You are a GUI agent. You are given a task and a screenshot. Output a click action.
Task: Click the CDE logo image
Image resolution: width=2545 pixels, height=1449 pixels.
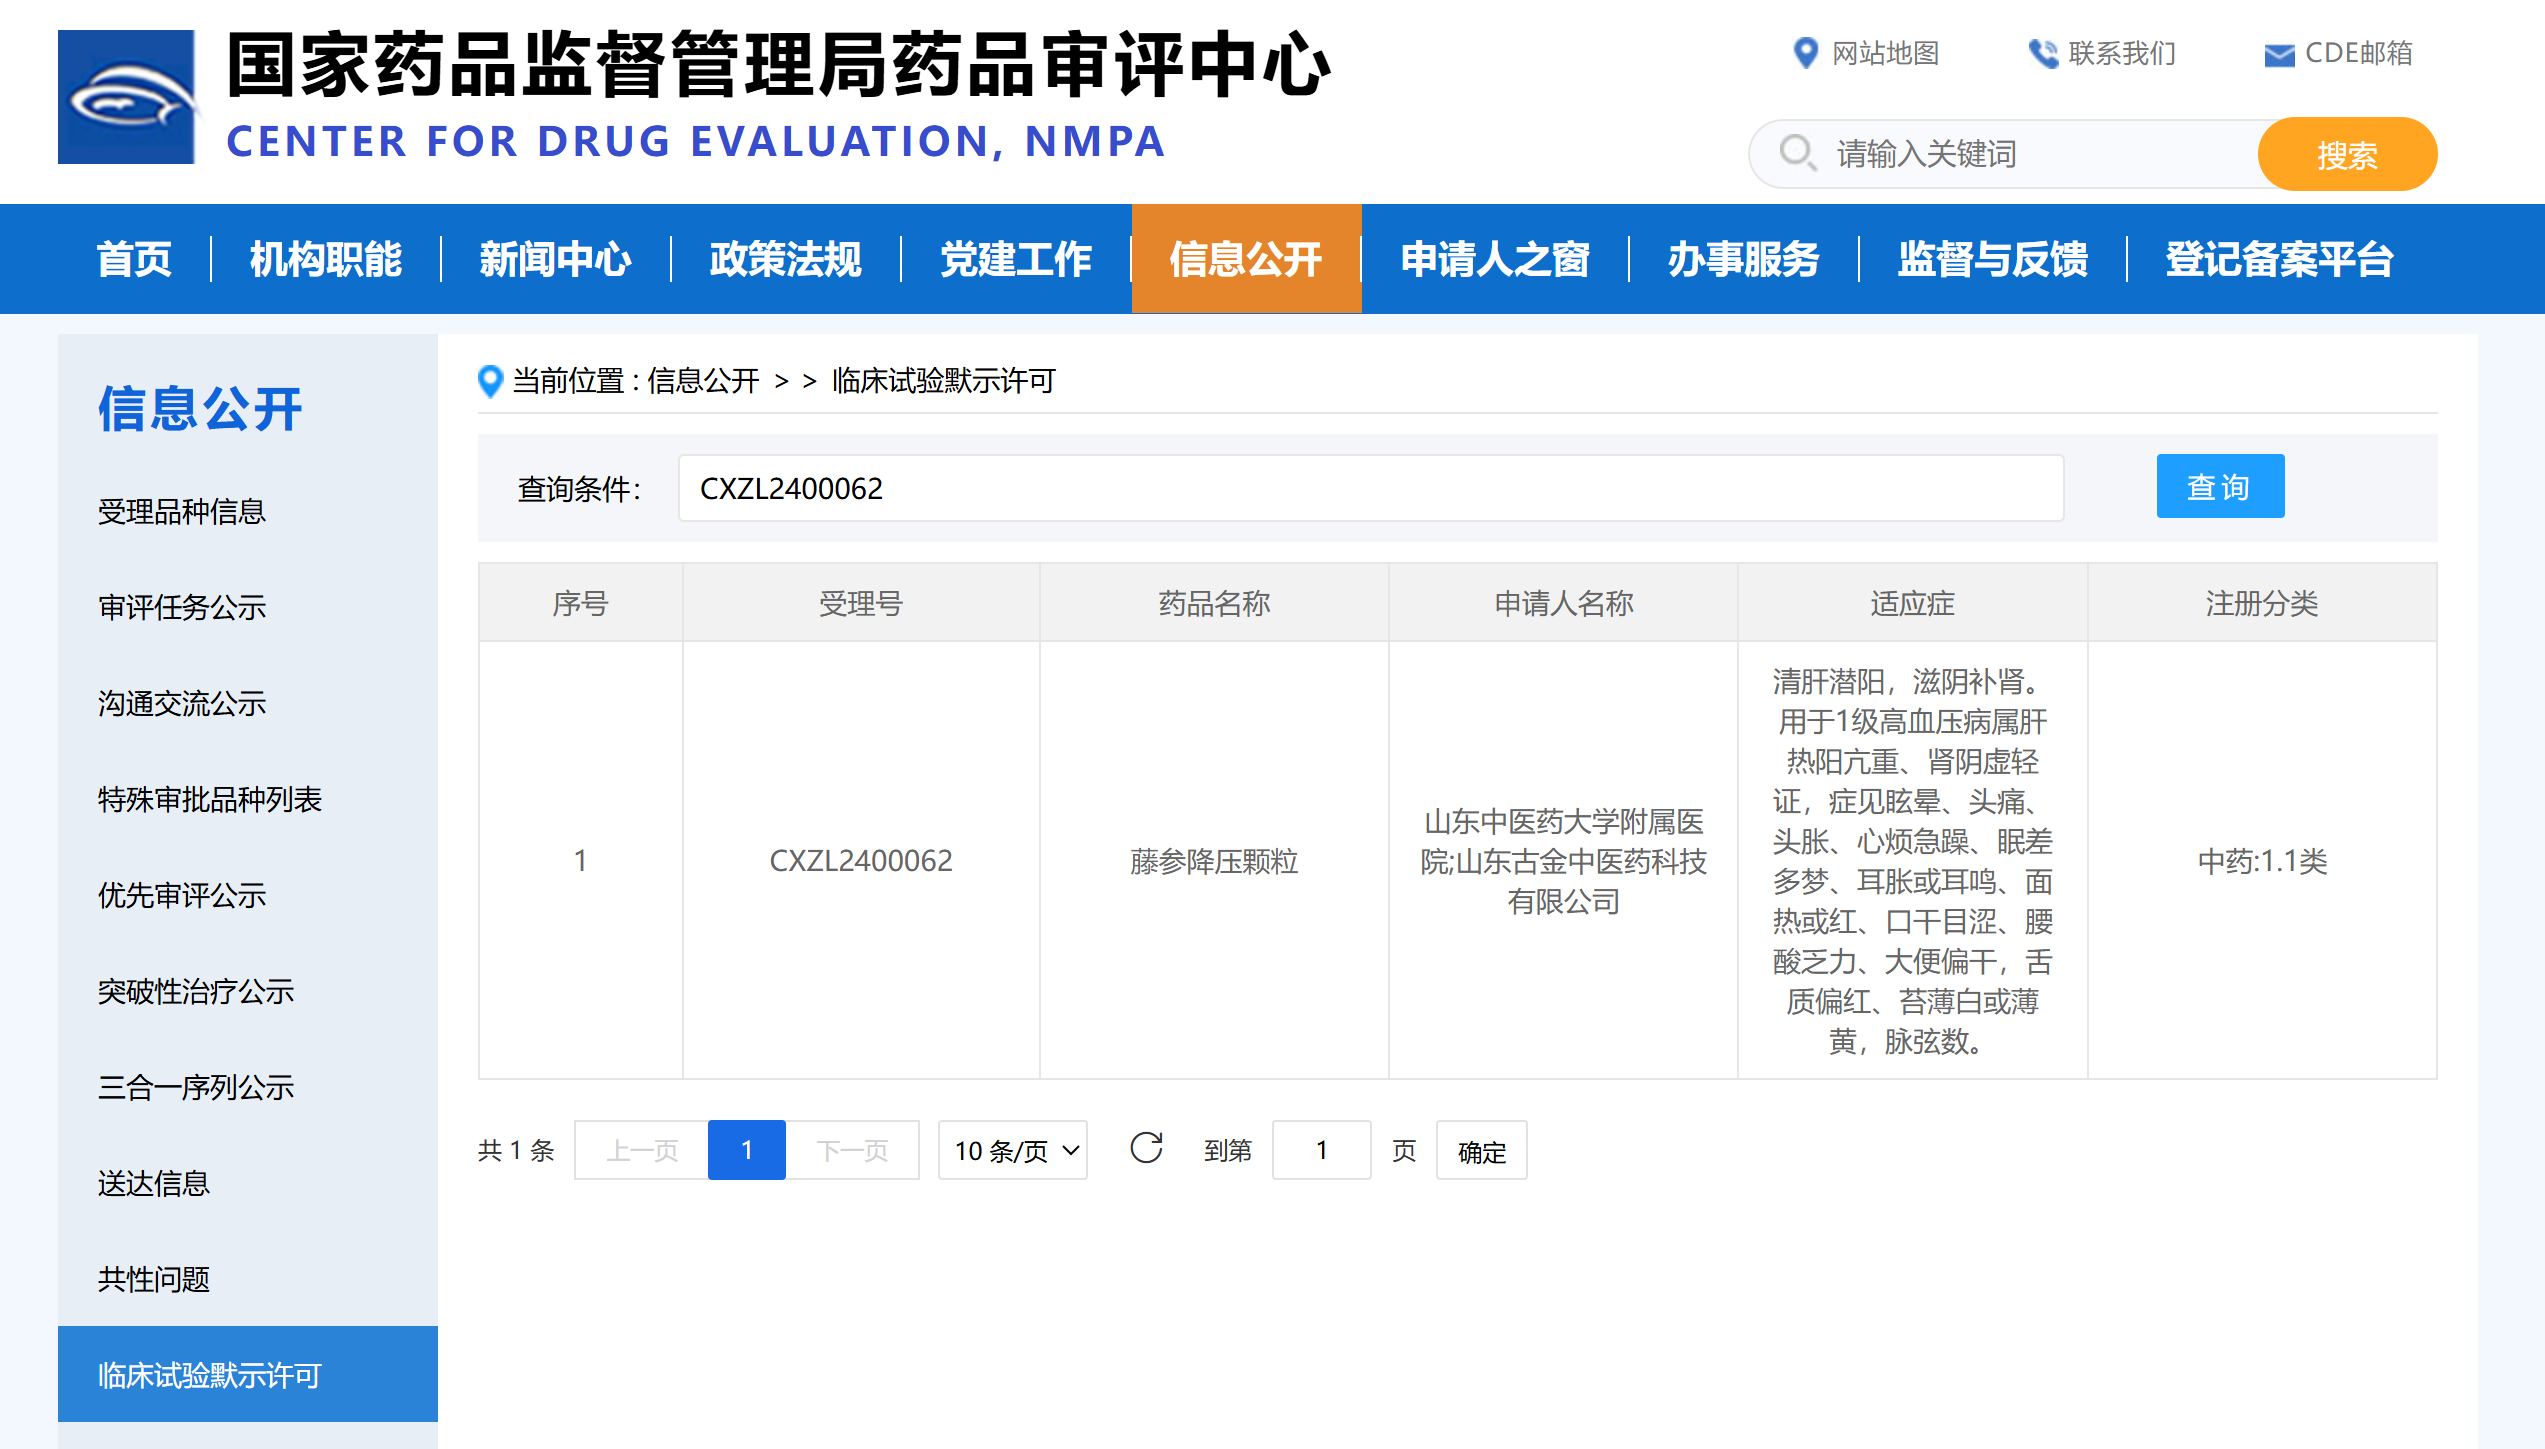[x=126, y=97]
